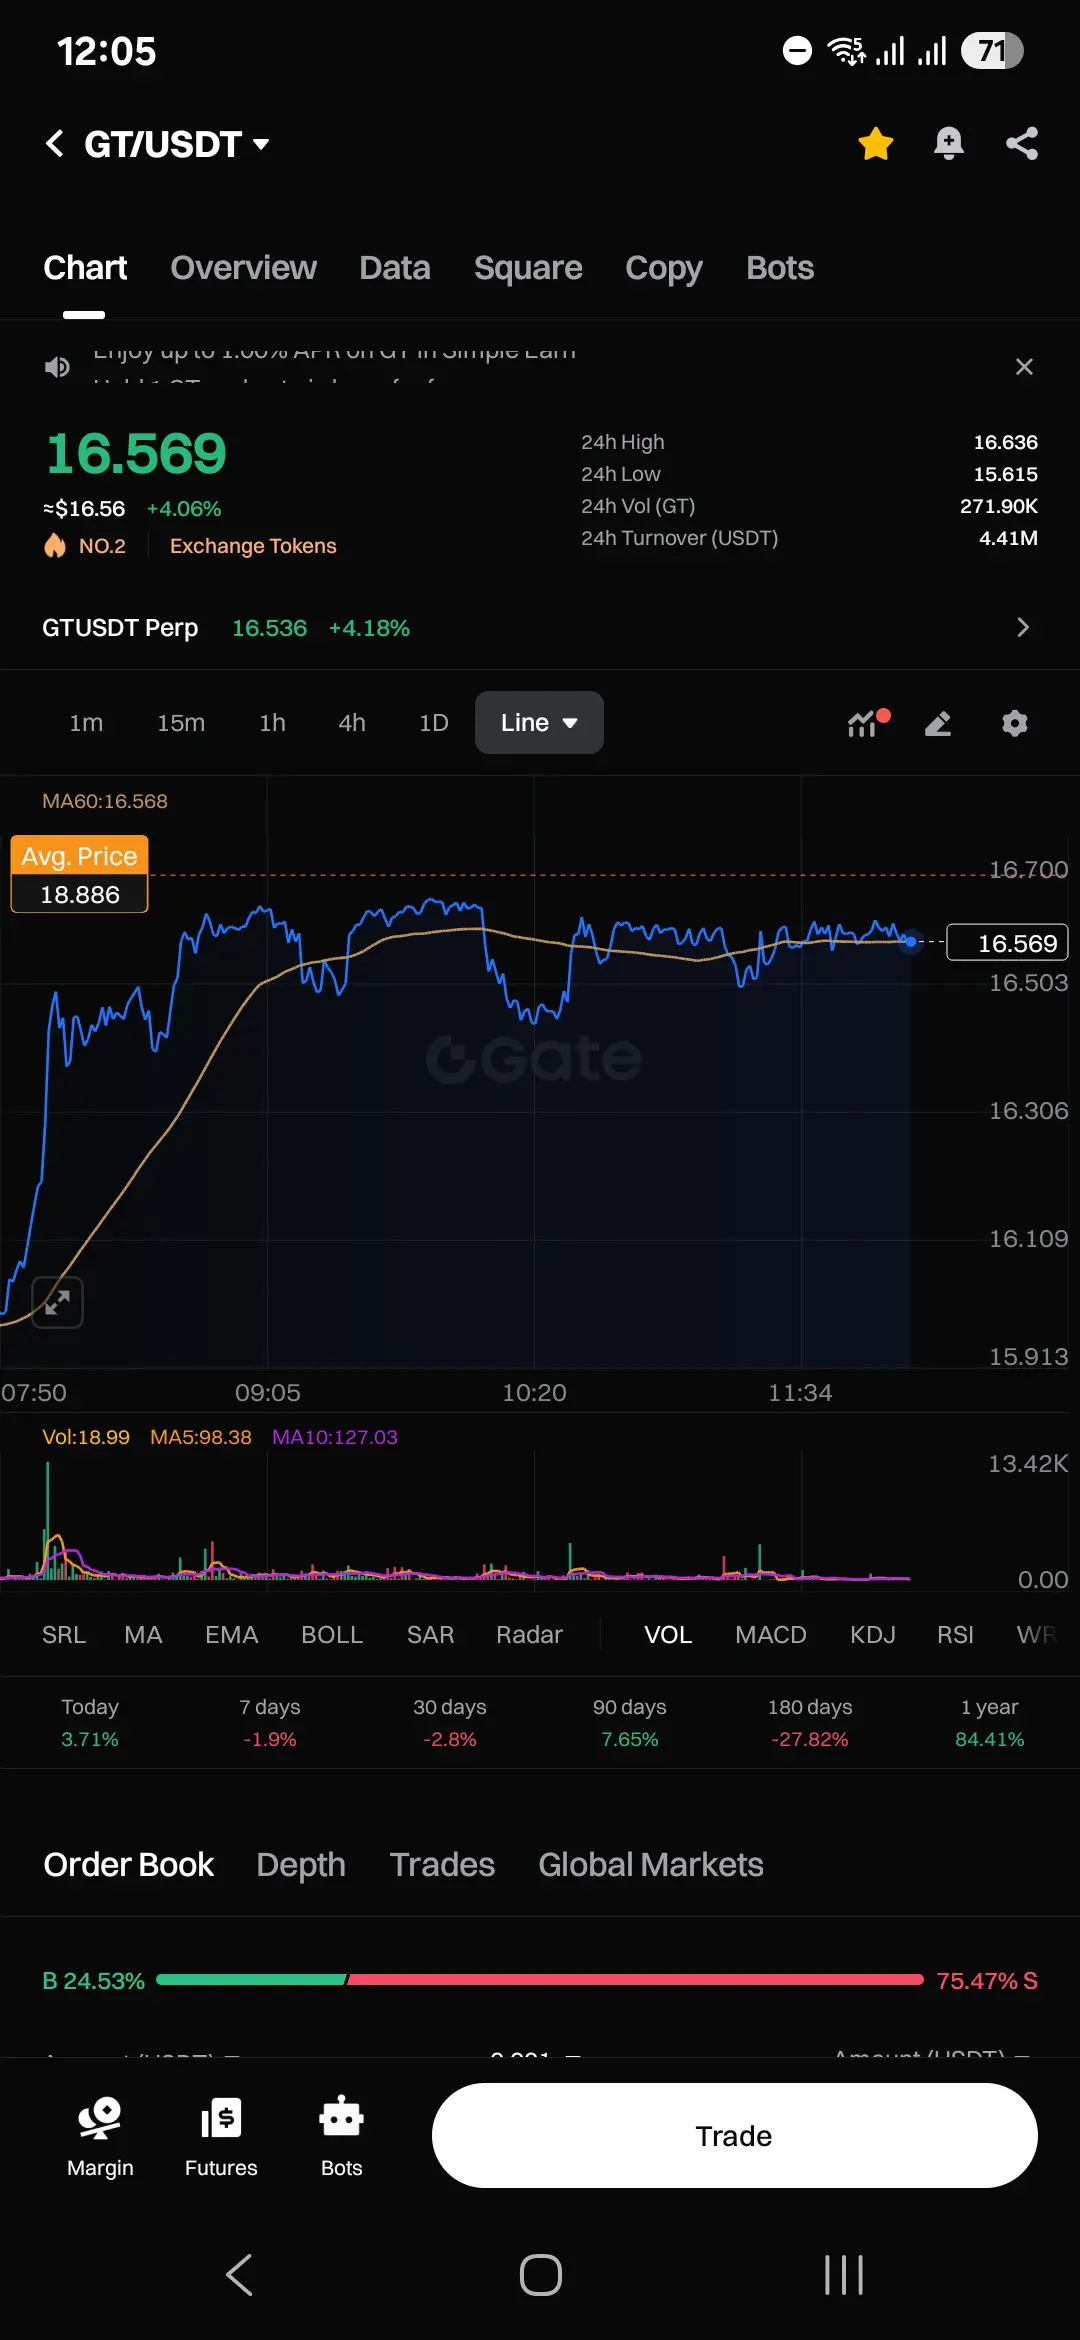The width and height of the screenshot is (1080, 2340).
Task: Open the Square tab
Action: point(528,268)
